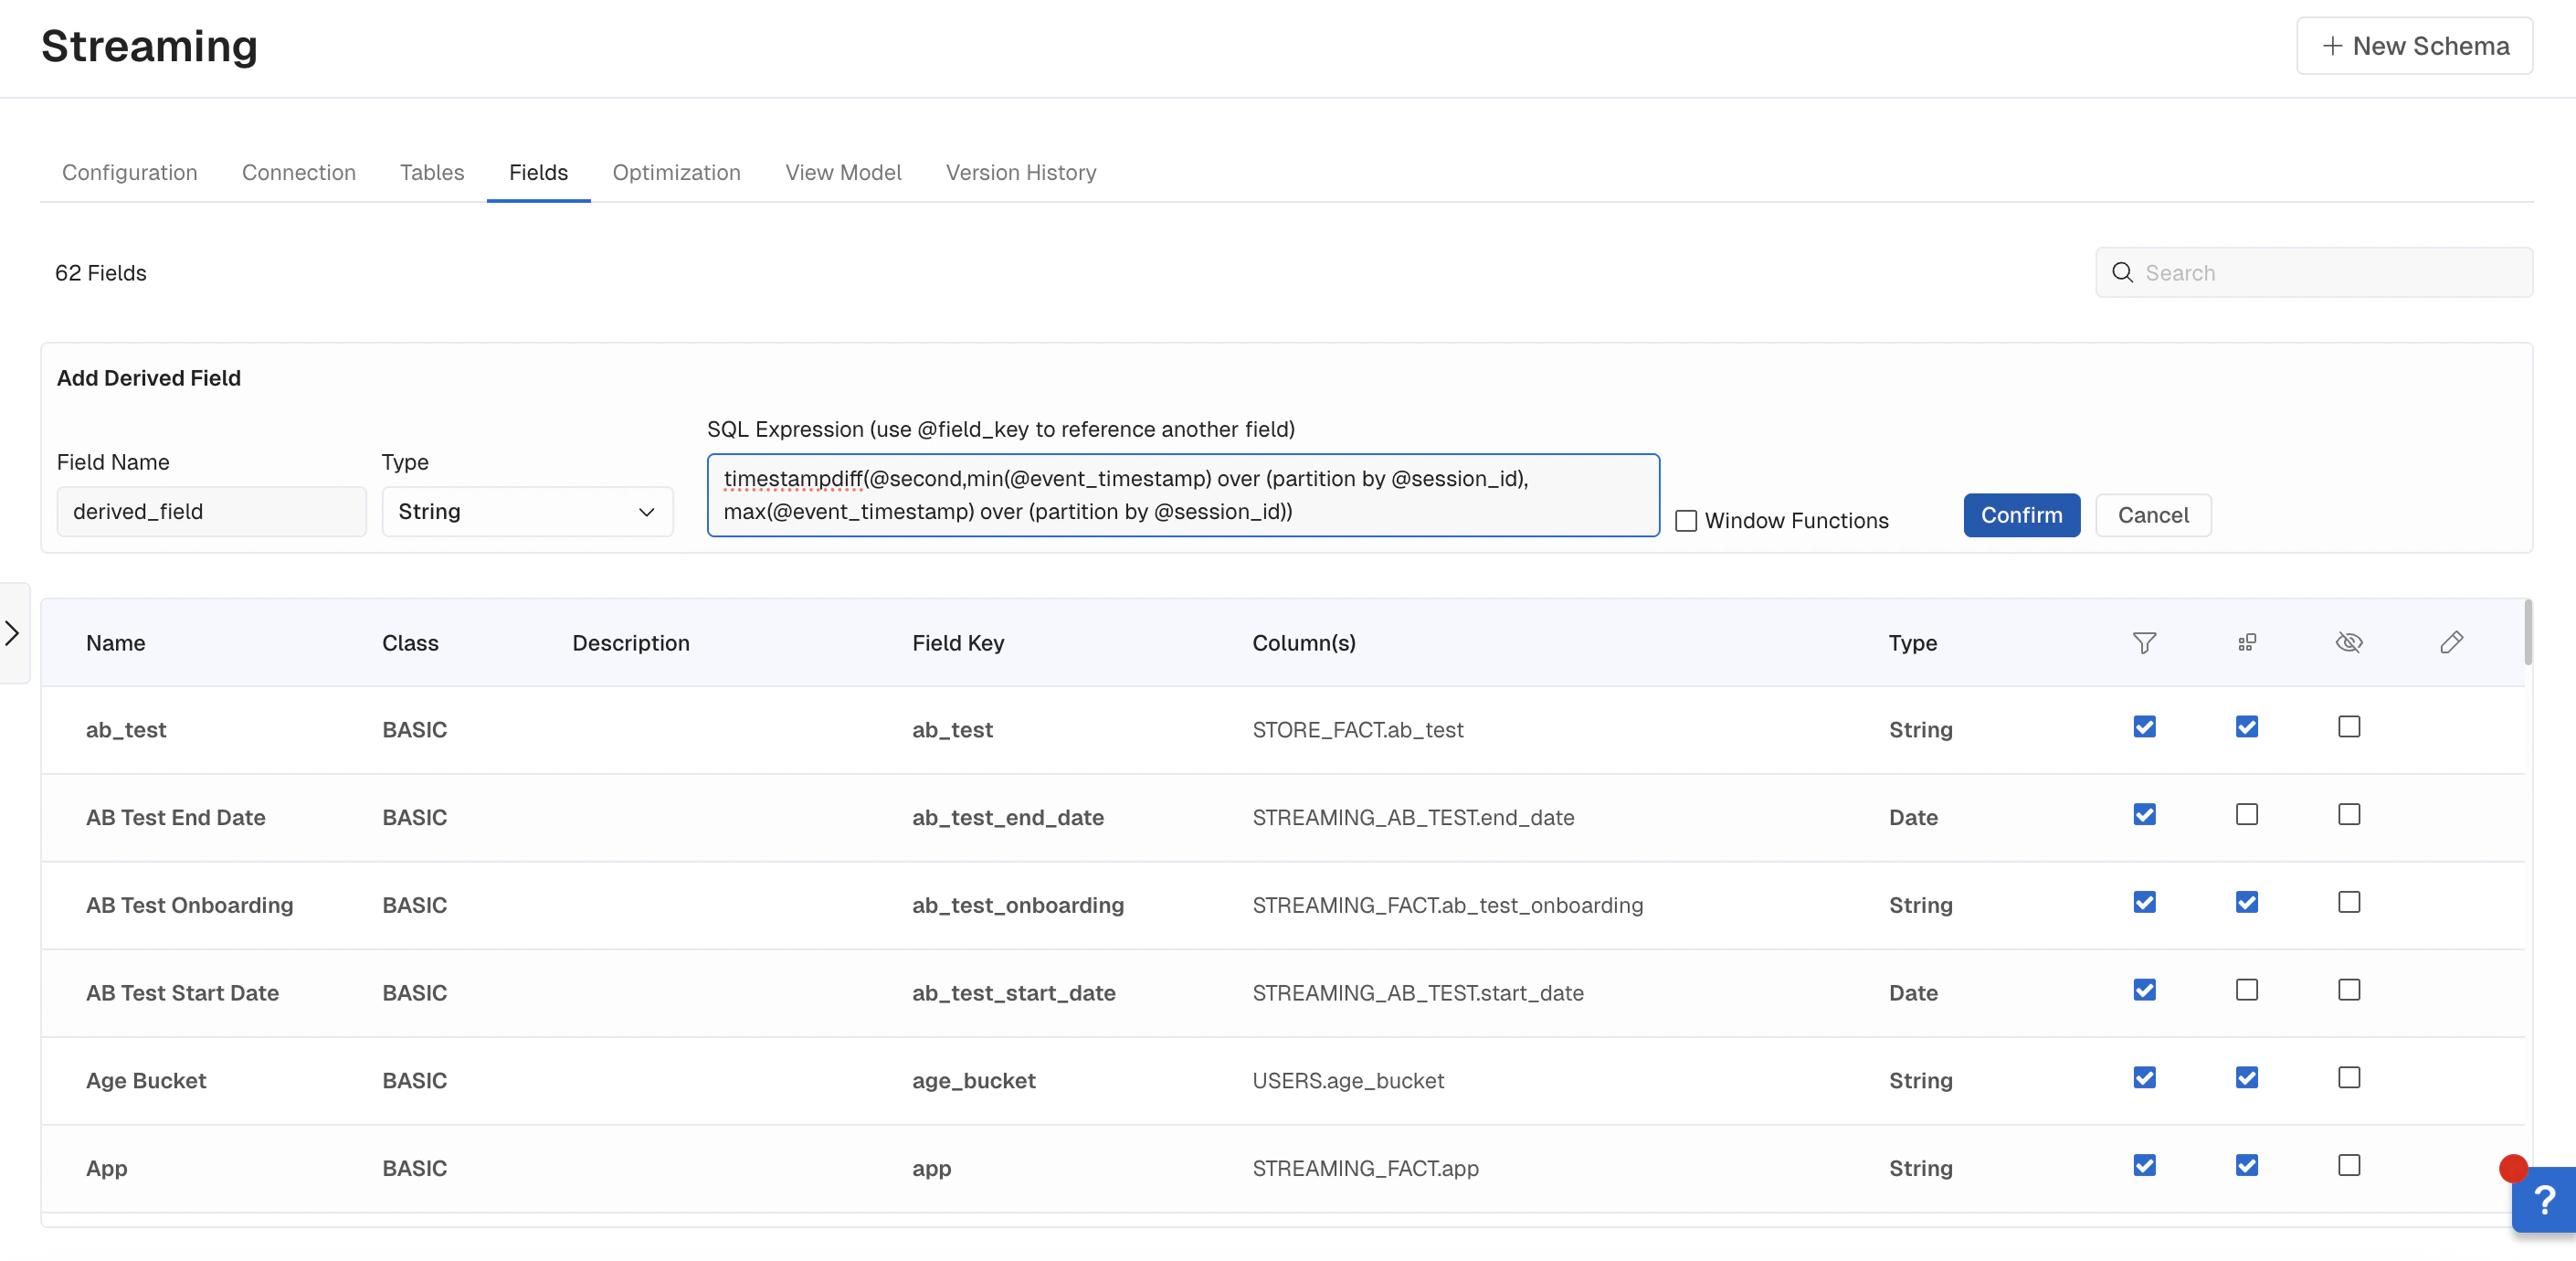The image size is (2576, 1261).
Task: Uncheck filter checkbox for ab_test row
Action: 2143,727
